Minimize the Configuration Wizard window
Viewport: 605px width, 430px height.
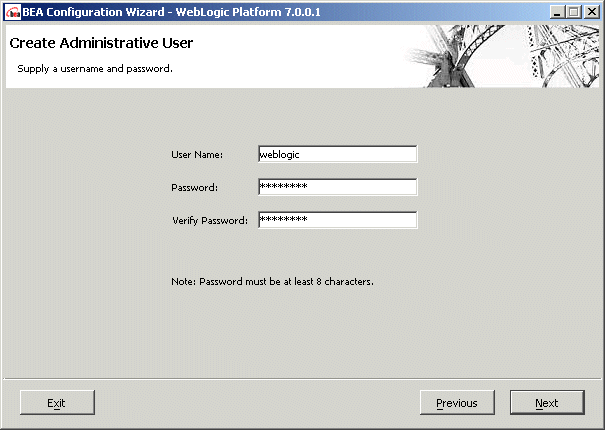[557, 12]
